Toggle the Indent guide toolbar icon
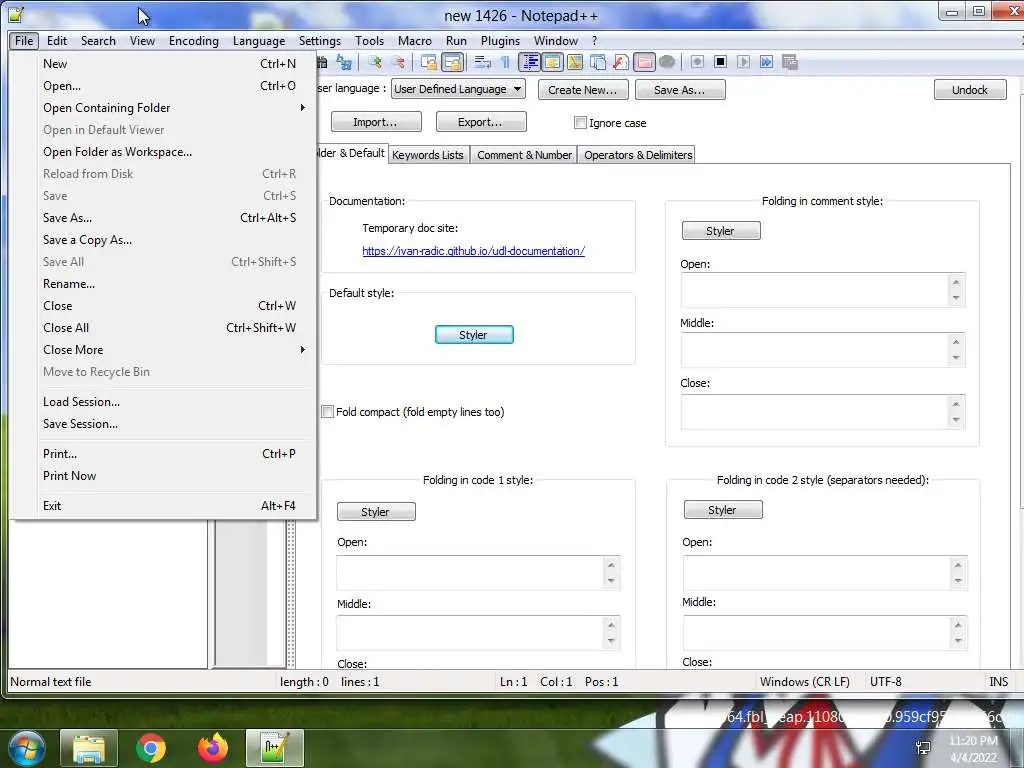Viewport: 1024px width, 768px height. pos(530,62)
